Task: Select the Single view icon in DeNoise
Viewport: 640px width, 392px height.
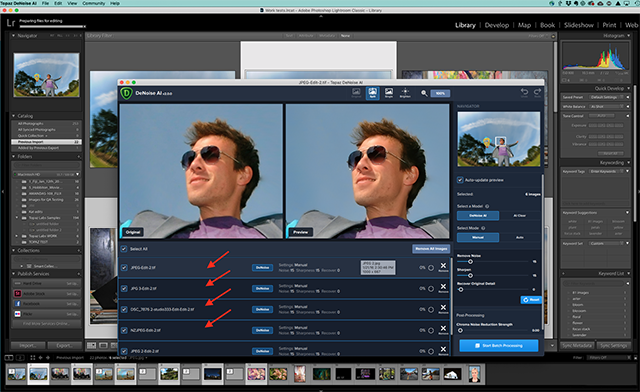Action: pos(389,93)
